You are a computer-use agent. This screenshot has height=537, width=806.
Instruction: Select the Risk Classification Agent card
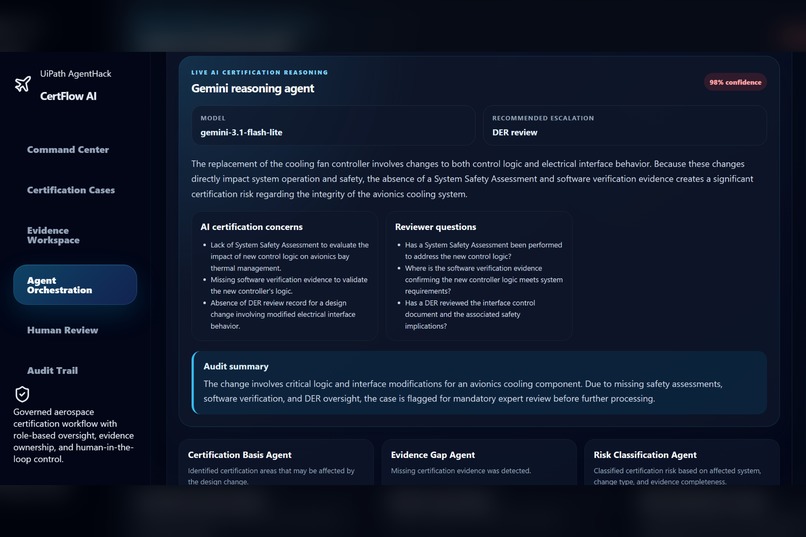pyautogui.click(x=682, y=462)
